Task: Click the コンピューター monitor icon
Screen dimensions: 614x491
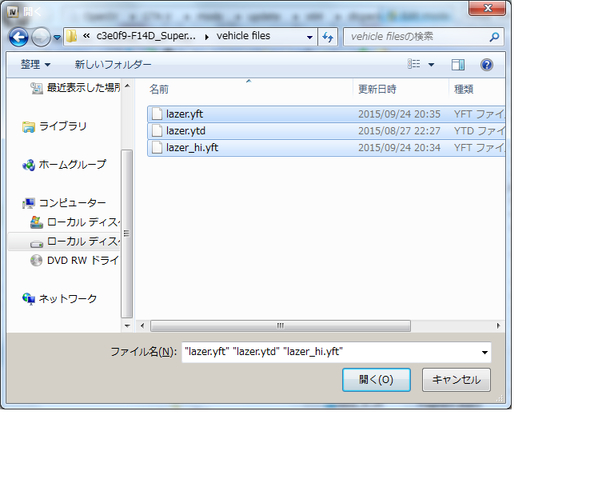Action: point(29,203)
